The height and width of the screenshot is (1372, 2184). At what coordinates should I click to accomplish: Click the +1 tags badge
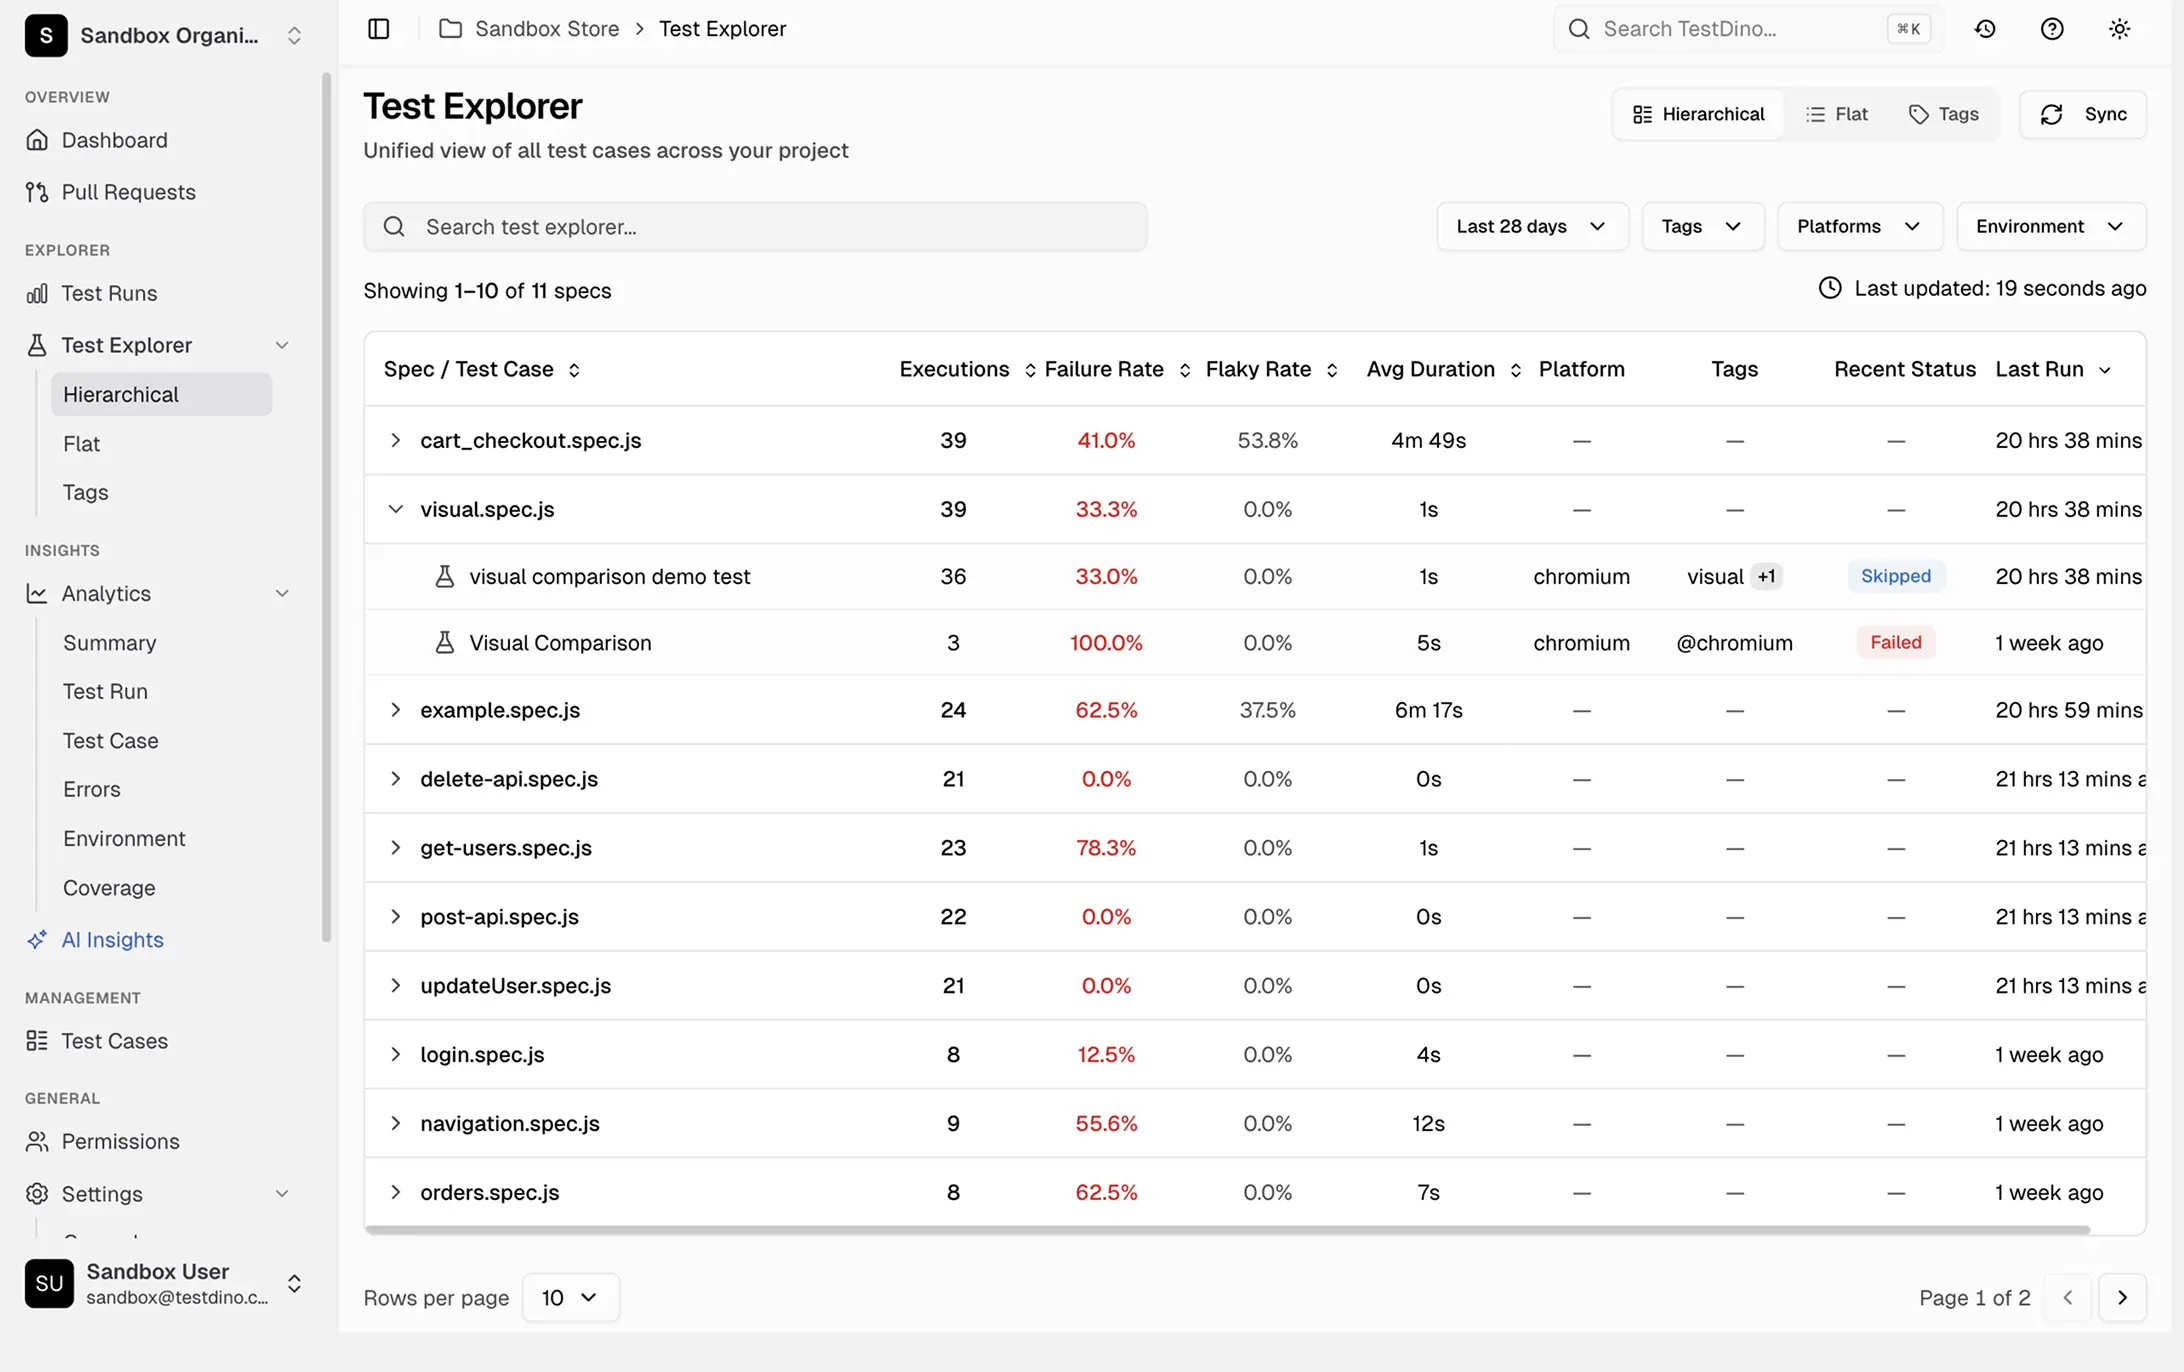1767,577
